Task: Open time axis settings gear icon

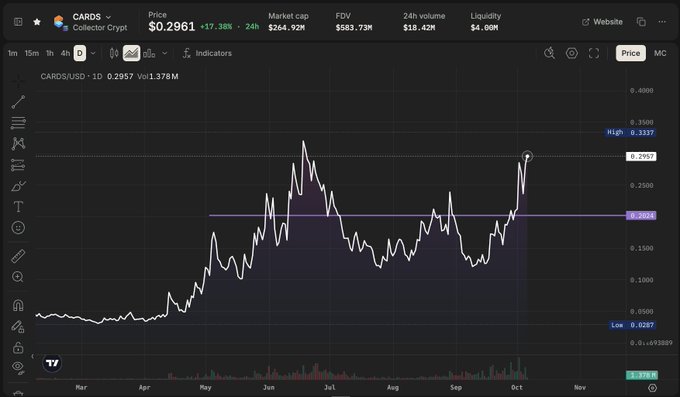Action: 652,387
